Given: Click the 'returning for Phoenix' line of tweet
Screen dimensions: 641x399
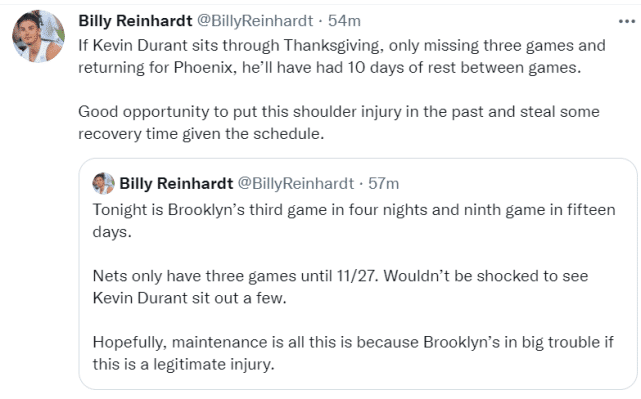Looking at the screenshot, I should point(329,67).
